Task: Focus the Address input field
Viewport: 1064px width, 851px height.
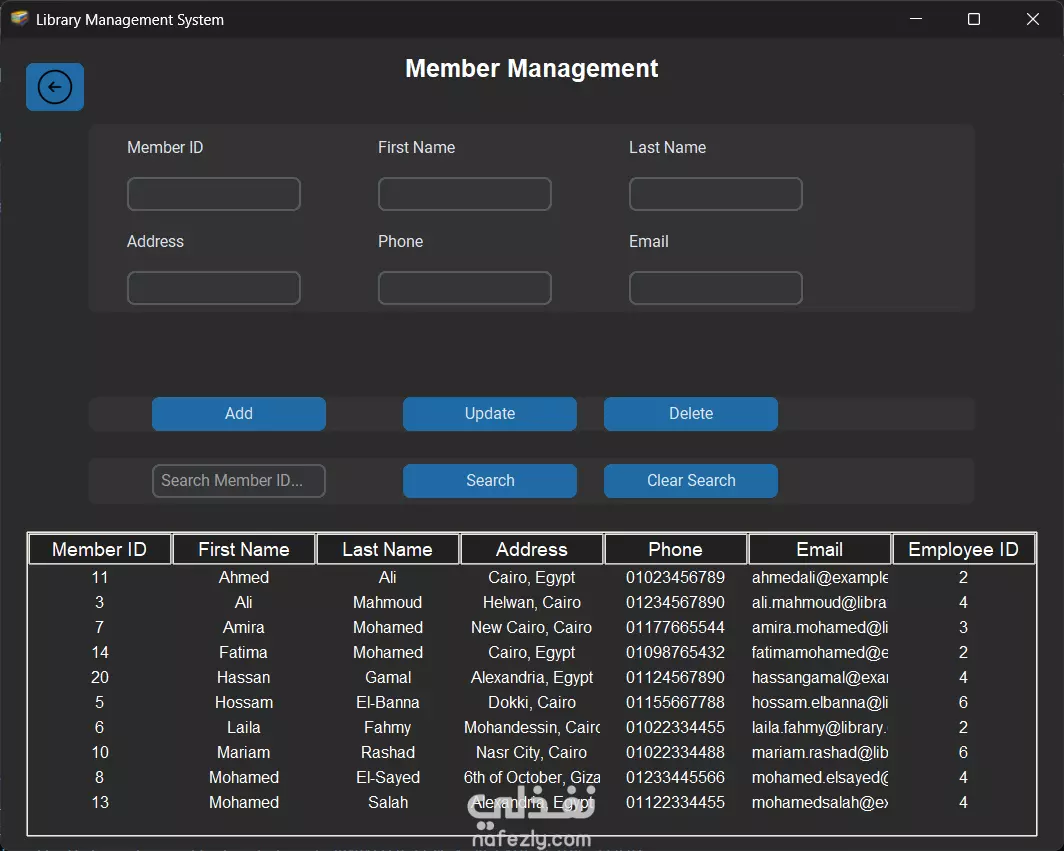Action: 214,288
